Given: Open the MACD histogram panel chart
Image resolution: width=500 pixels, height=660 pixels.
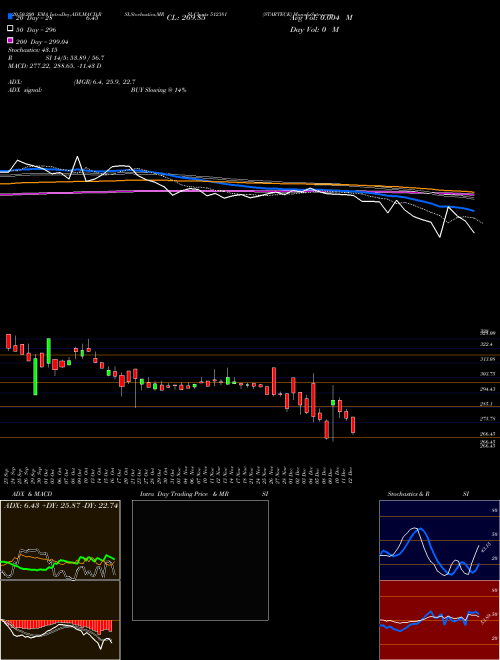Looking at the screenshot, I should click(x=60, y=620).
